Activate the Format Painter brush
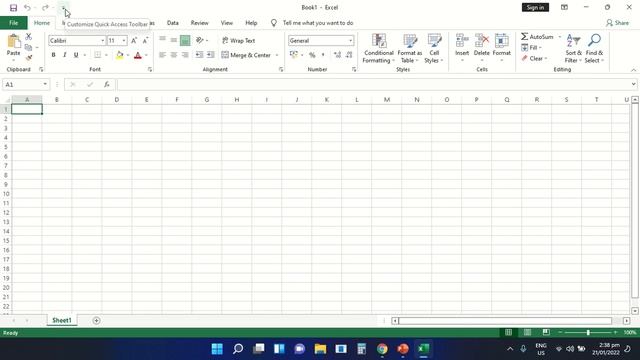 29,58
